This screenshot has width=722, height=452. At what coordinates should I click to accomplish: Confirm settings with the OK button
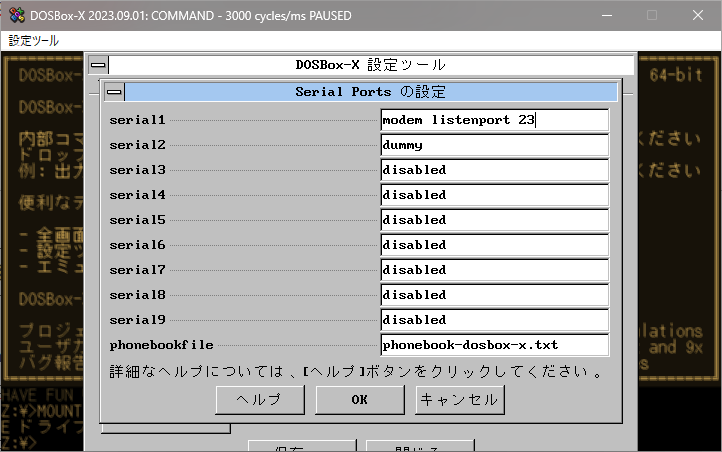click(x=360, y=400)
